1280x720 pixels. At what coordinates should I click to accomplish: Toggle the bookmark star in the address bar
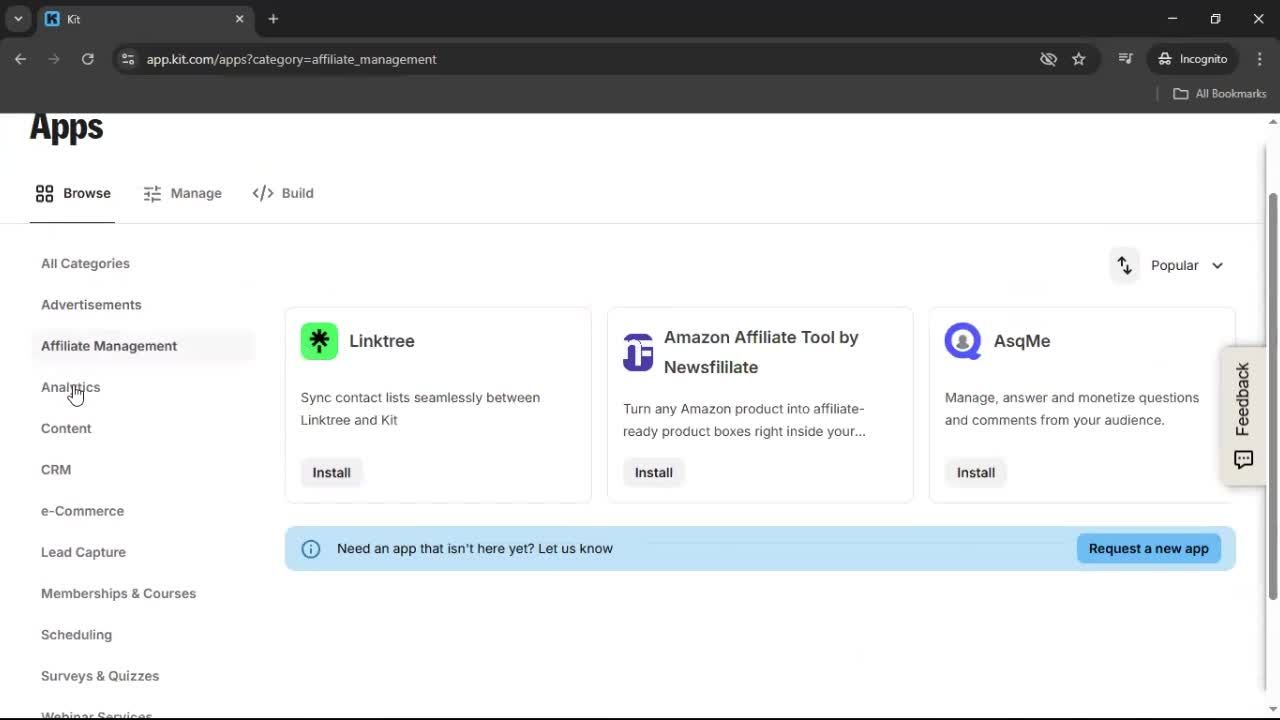click(1079, 59)
